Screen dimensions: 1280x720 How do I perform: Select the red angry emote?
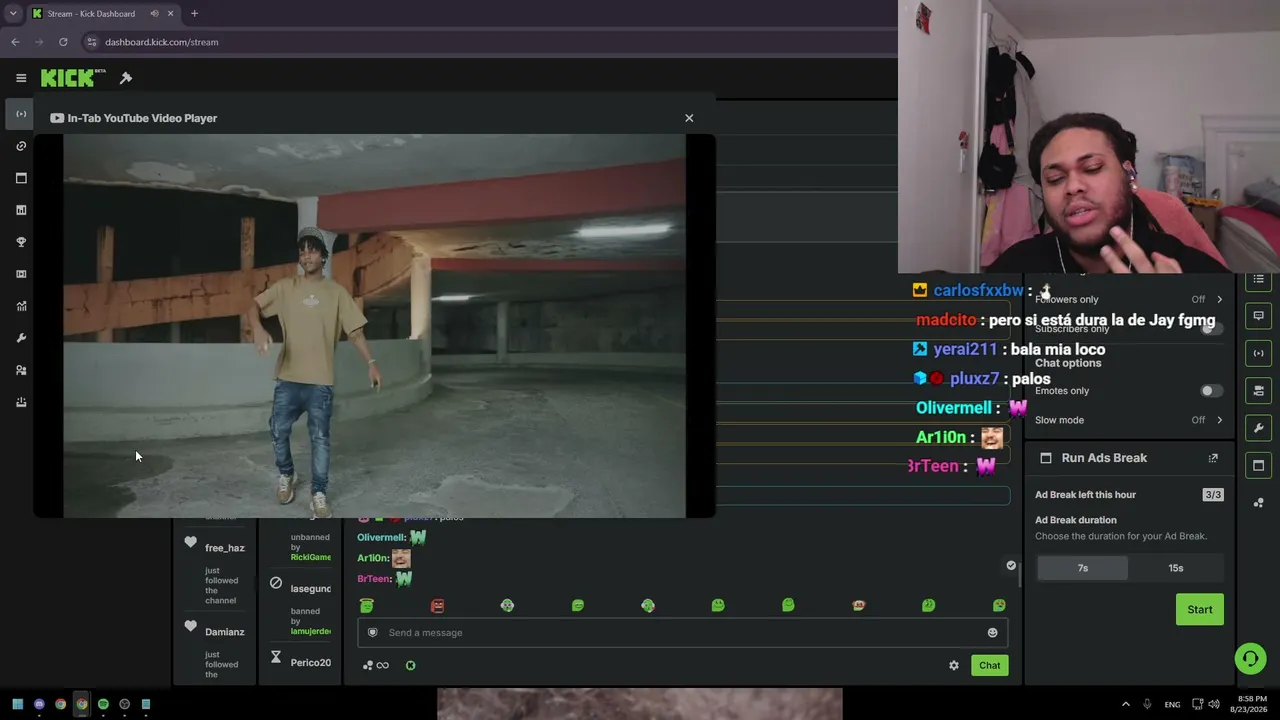click(x=437, y=605)
